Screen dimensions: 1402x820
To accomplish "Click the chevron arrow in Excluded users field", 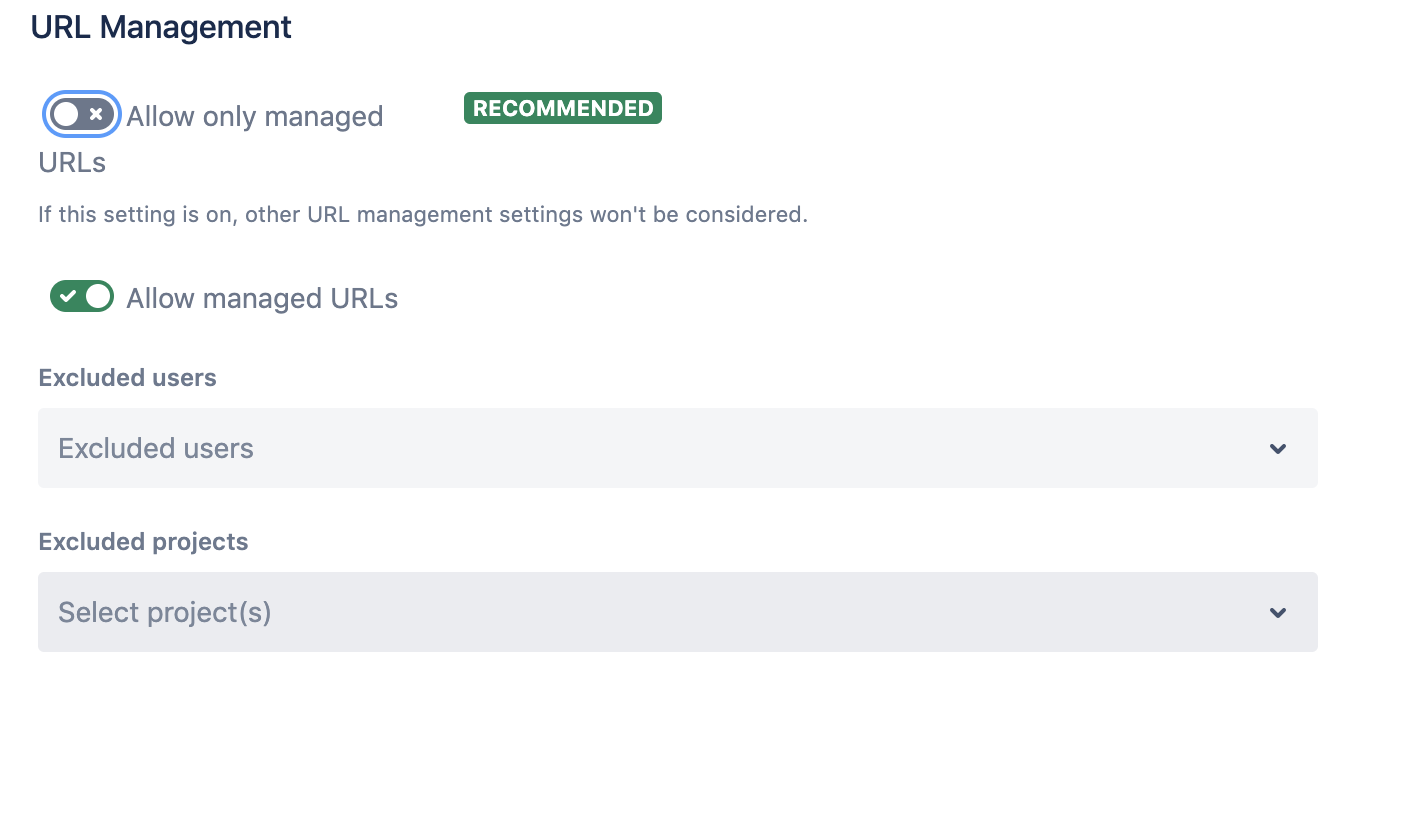I will point(1277,449).
